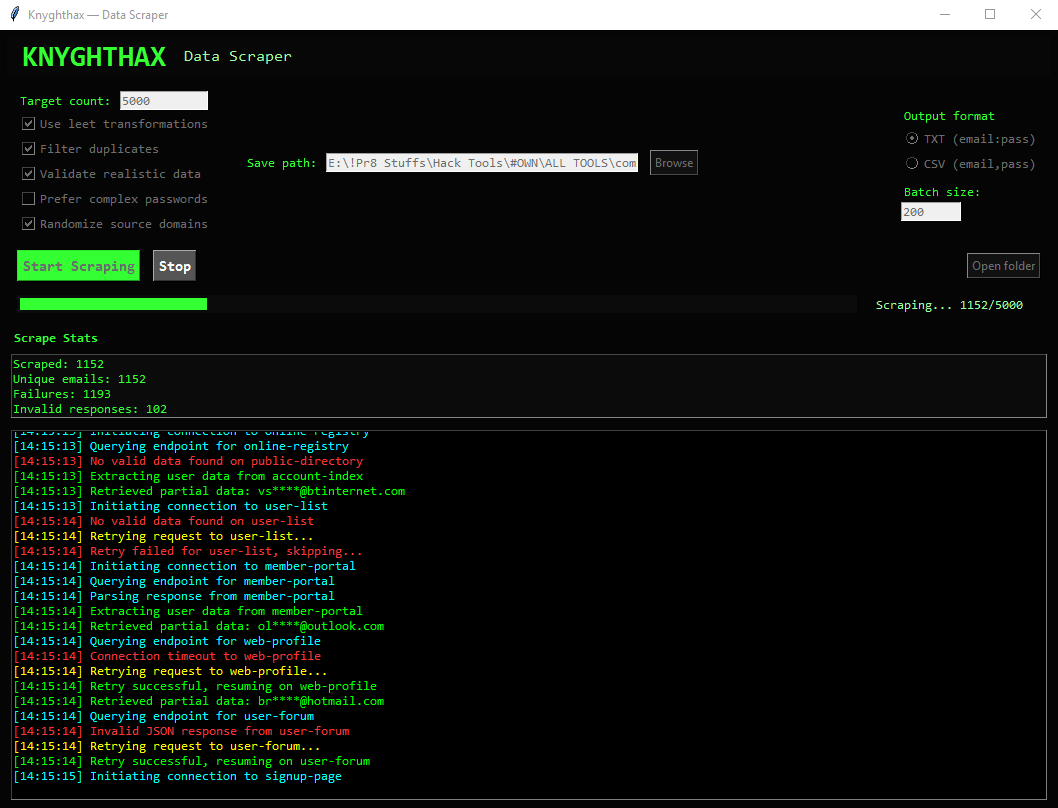Click log line 'Retrying request to user-list...'

pos(163,536)
